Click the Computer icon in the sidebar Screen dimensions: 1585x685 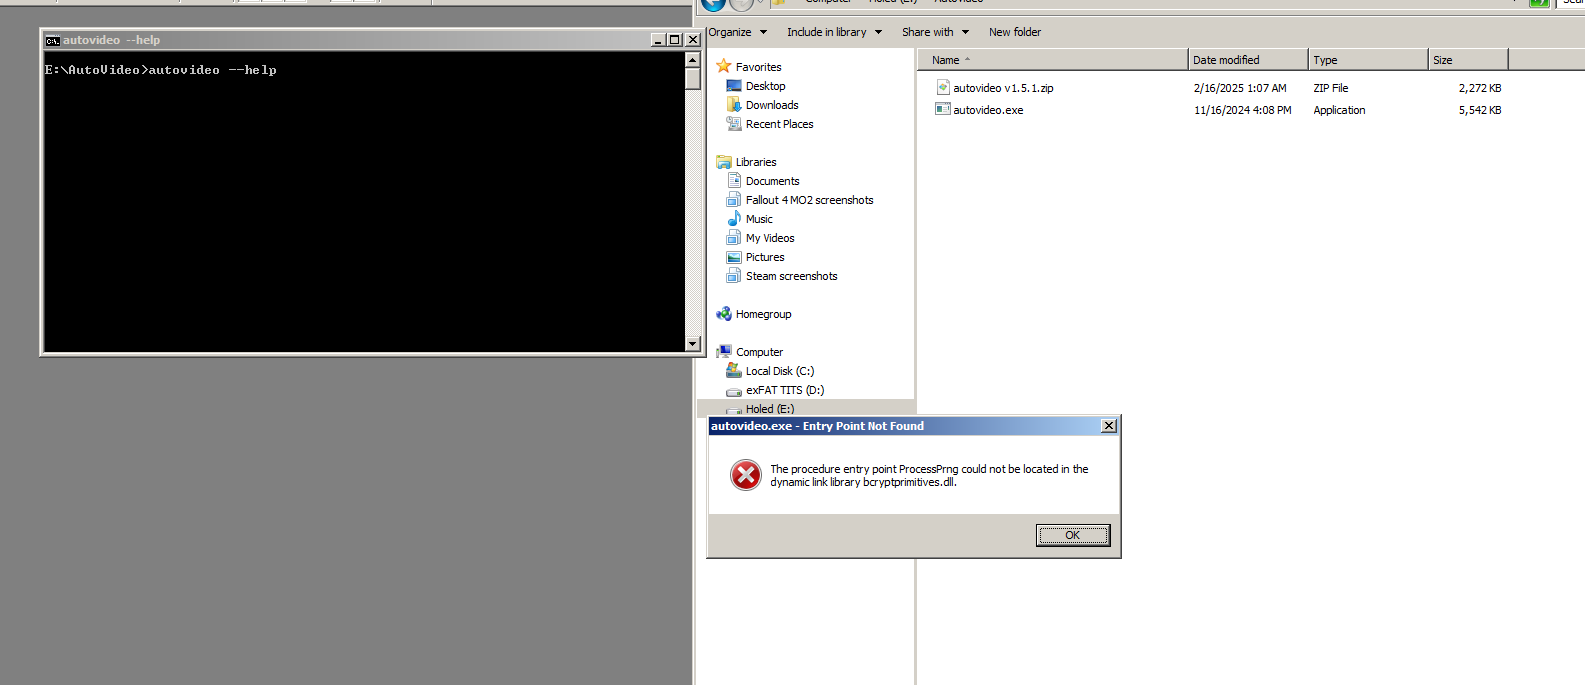pos(724,351)
